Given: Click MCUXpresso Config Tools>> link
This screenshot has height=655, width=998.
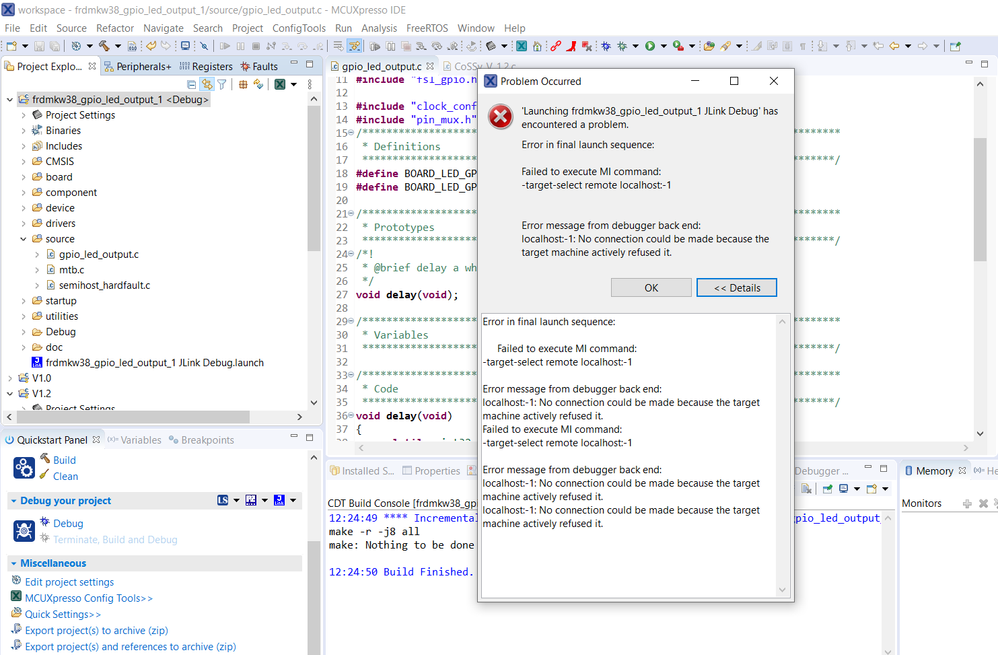Looking at the screenshot, I should [x=88, y=598].
